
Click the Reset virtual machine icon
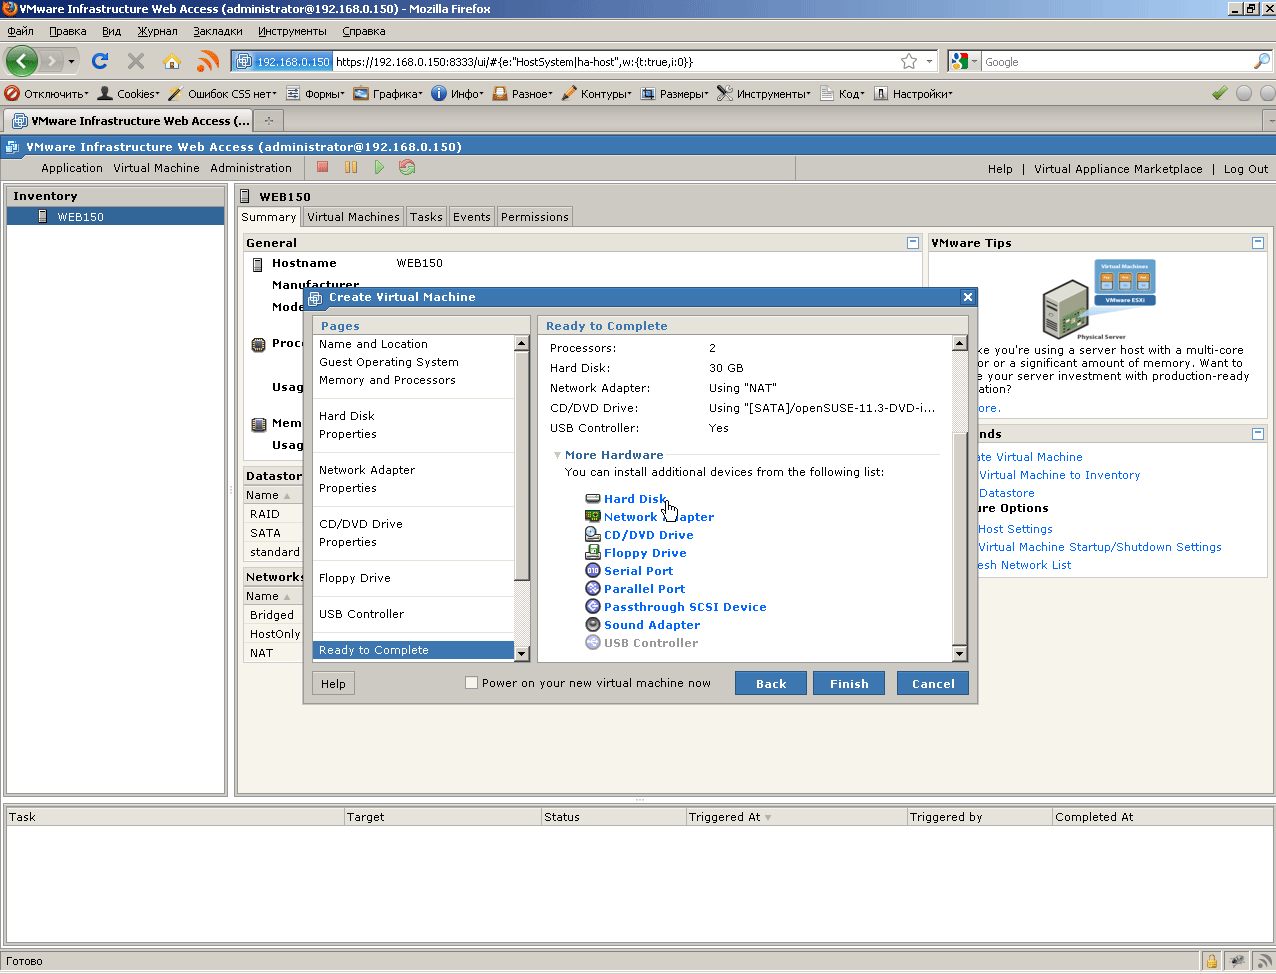pos(407,167)
